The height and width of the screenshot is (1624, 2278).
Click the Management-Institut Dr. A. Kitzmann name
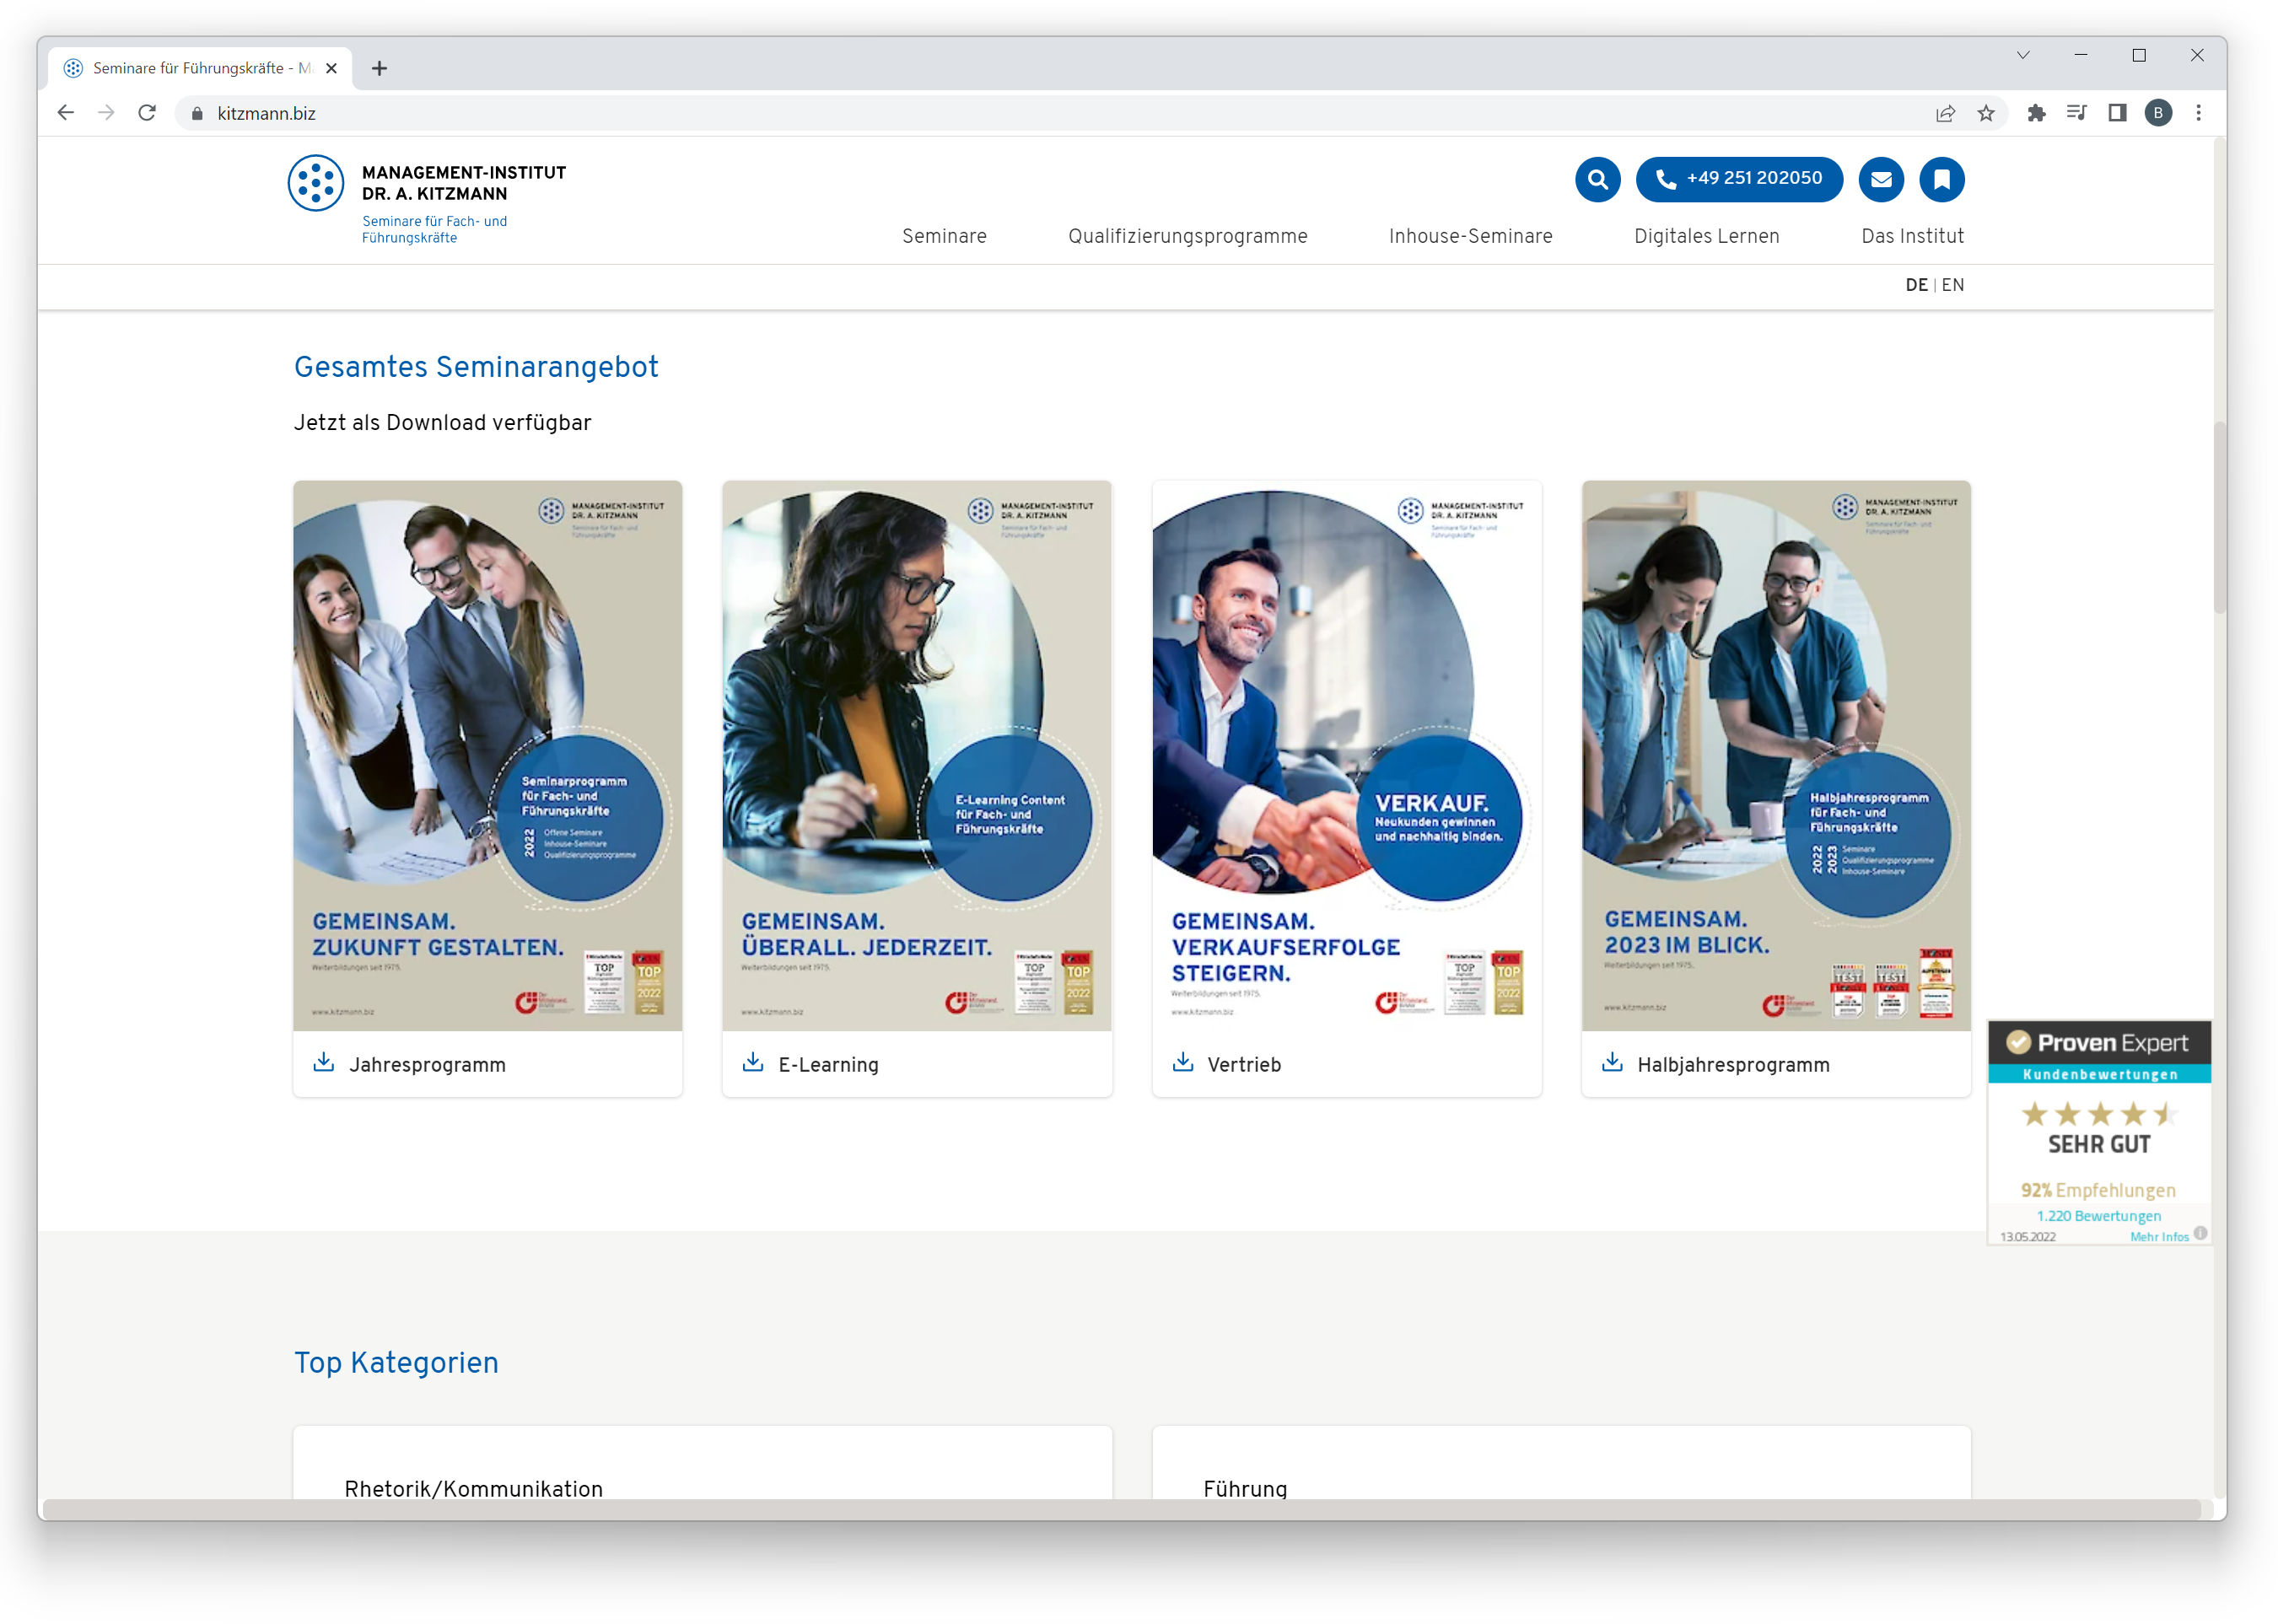[463, 183]
